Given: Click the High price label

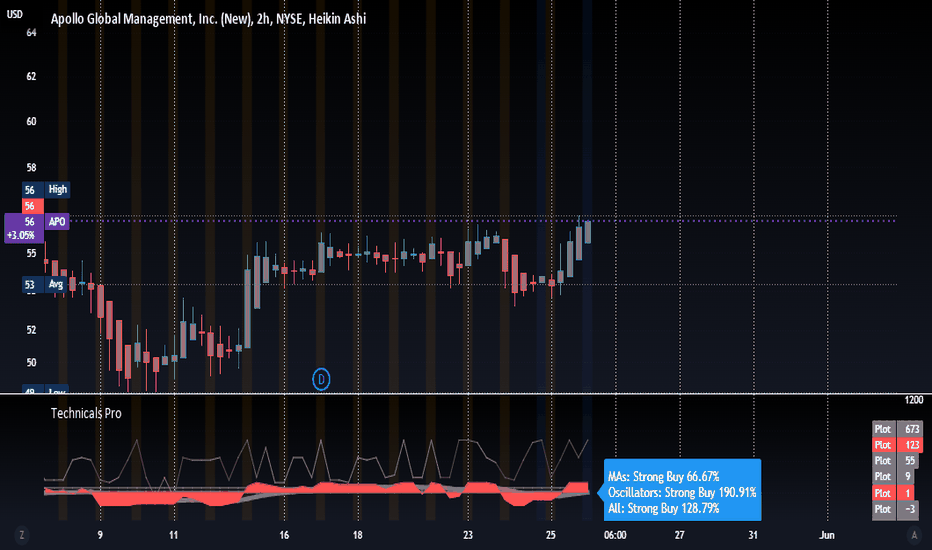Looking at the screenshot, I should 58,190.
